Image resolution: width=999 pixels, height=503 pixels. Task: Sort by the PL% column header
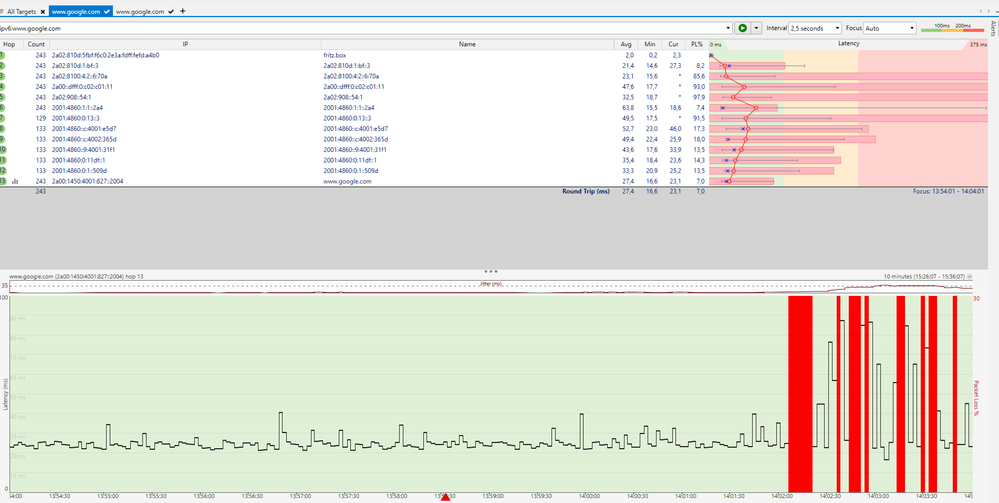pyautogui.click(x=696, y=45)
